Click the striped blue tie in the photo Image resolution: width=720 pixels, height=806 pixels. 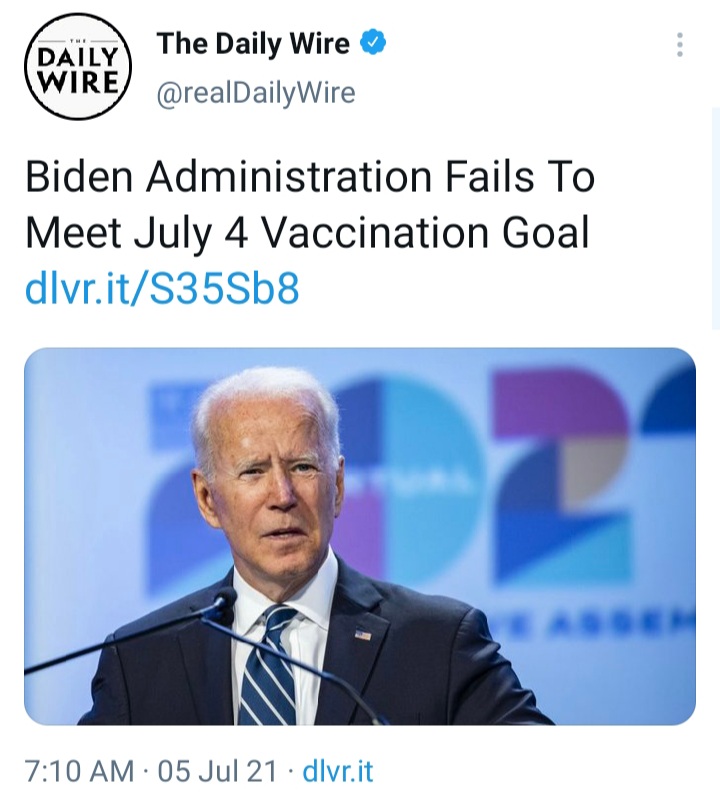tap(269, 666)
